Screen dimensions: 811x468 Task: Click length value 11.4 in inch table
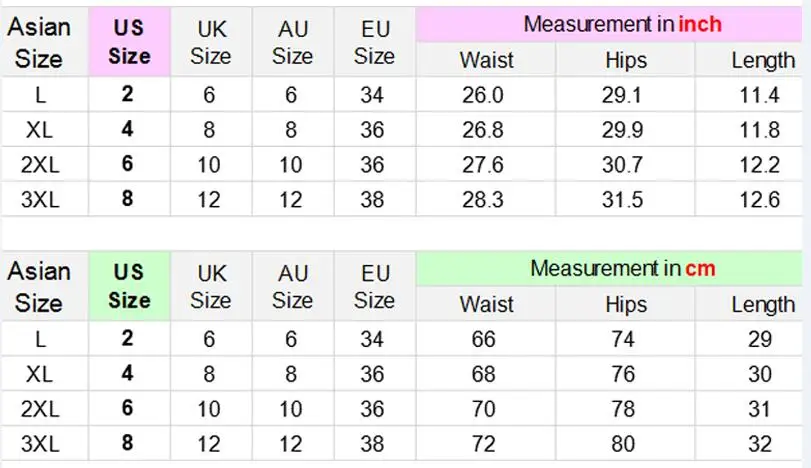point(759,95)
